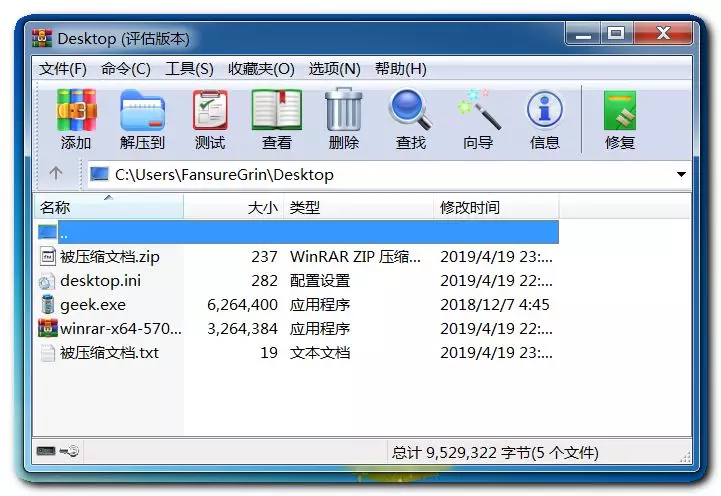Click size value 3,264,384
721x496 pixels.
coord(242,329)
